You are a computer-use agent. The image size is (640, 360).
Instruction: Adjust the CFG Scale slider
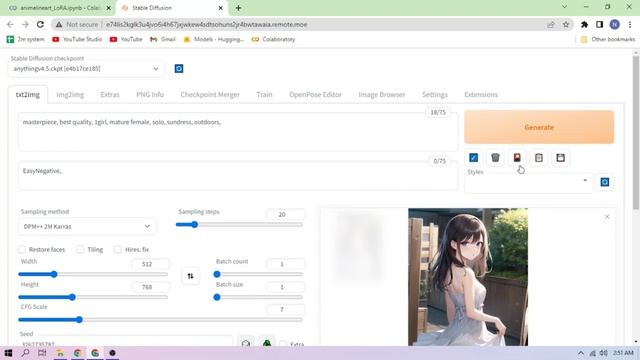(x=161, y=320)
